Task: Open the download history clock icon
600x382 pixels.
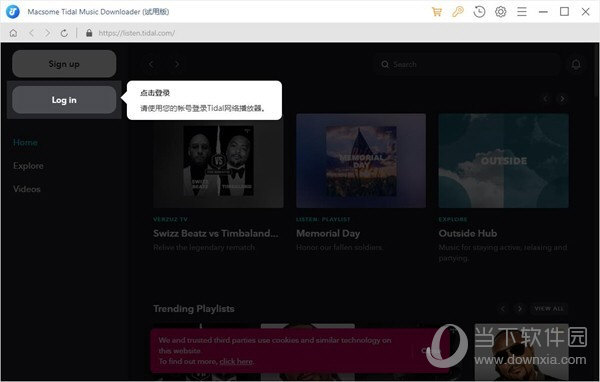Action: (x=479, y=12)
